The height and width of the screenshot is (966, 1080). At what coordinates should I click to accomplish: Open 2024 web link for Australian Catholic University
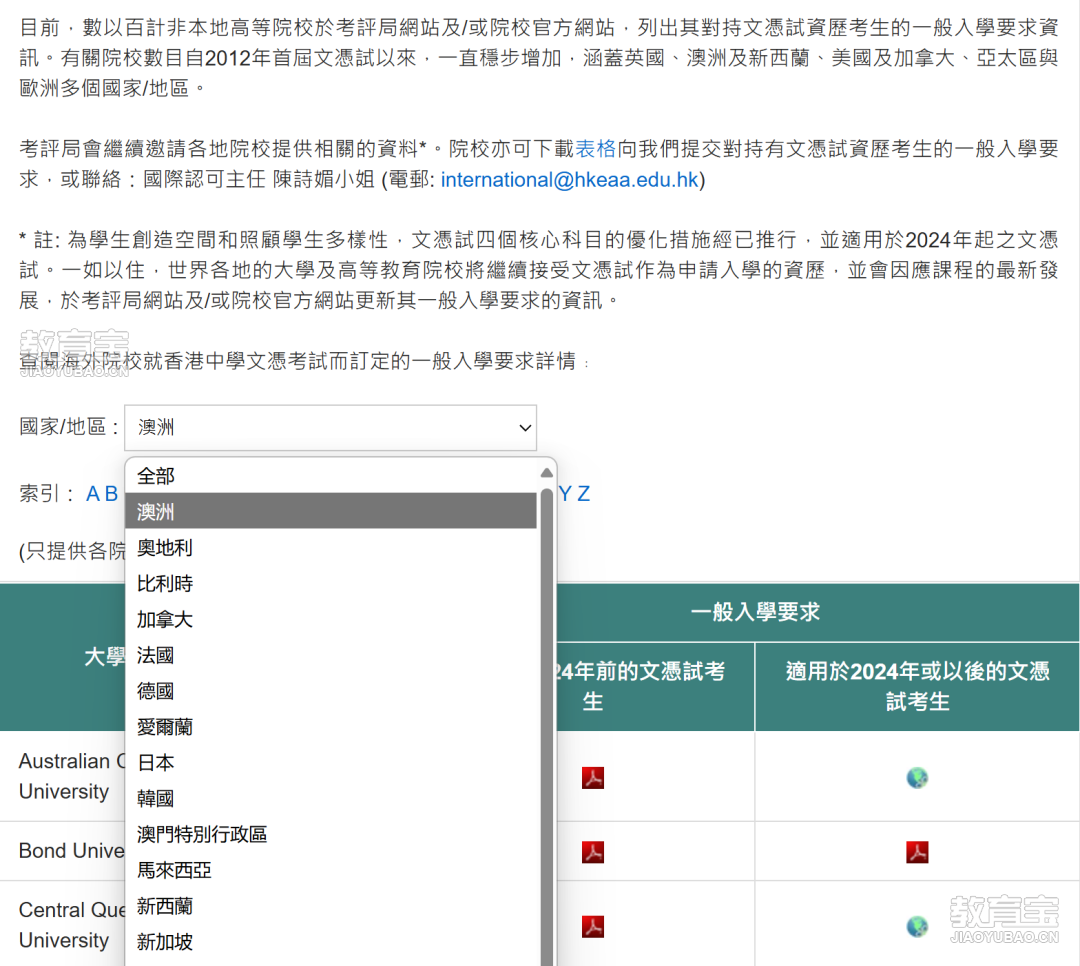(917, 777)
